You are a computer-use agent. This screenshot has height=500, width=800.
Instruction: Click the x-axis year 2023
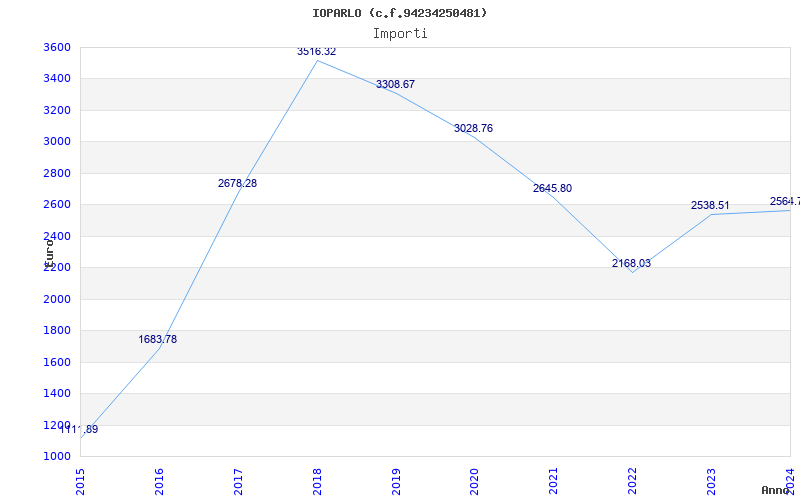(x=711, y=482)
